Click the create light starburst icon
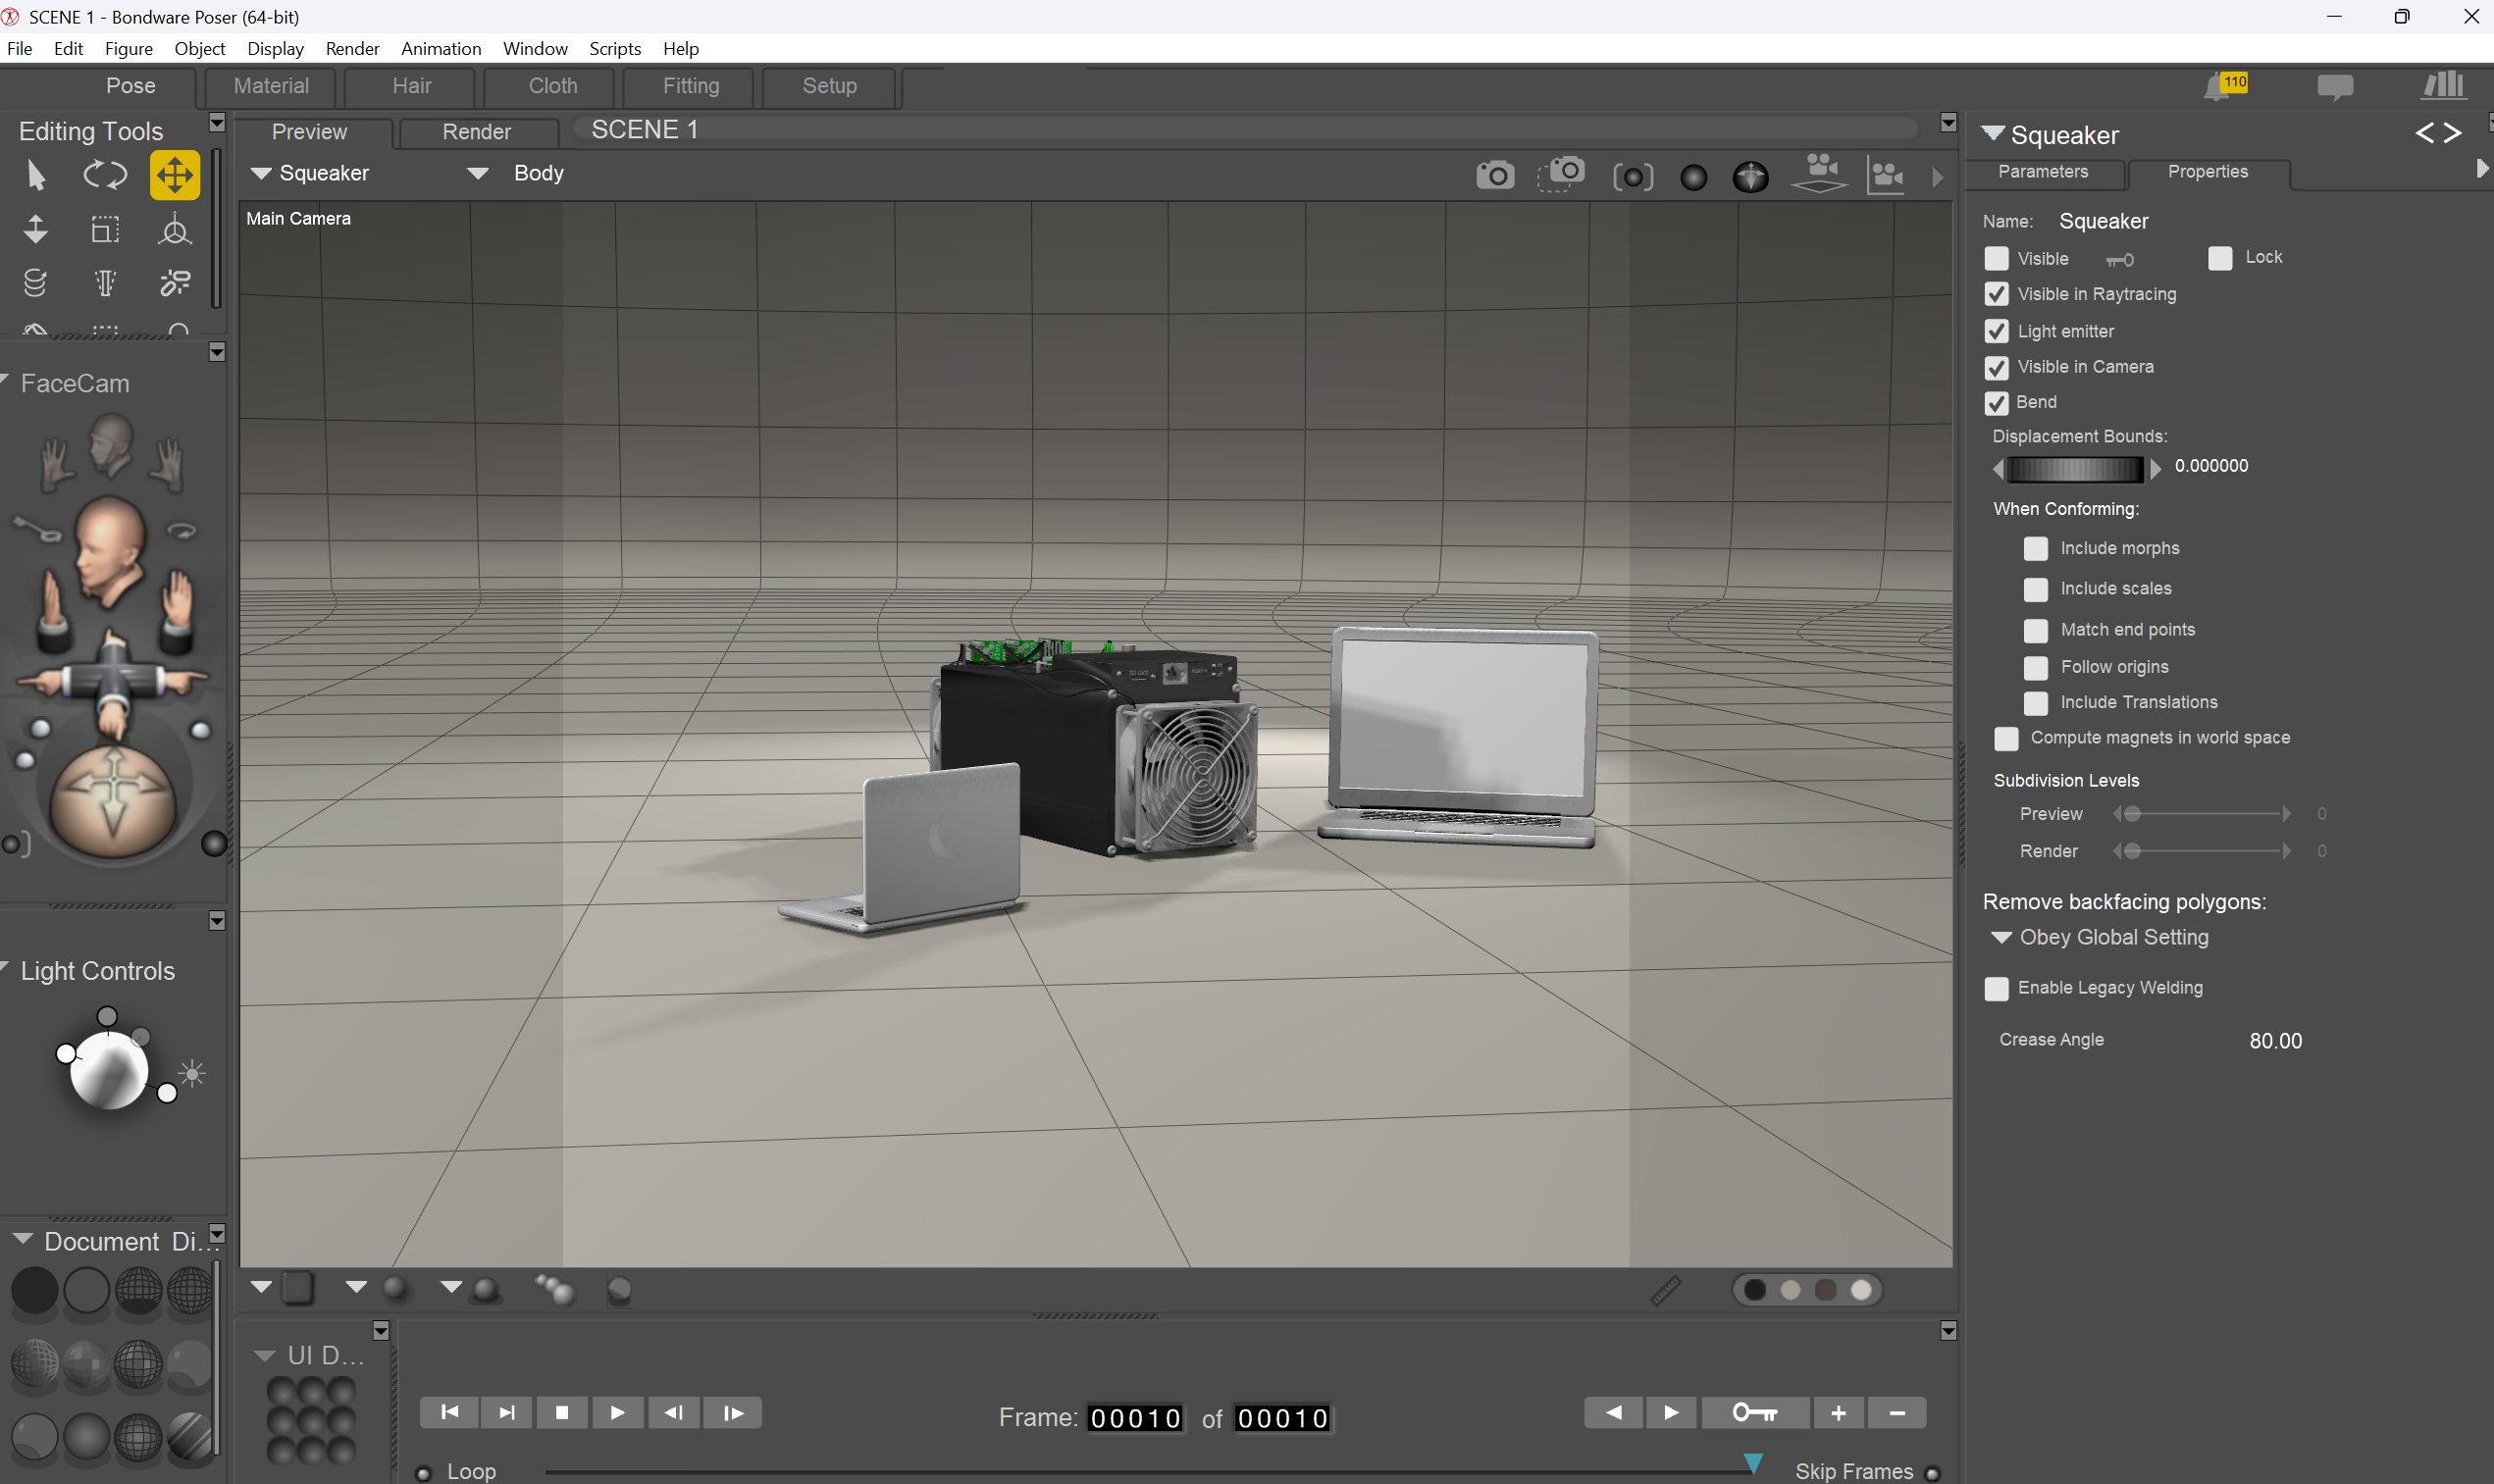 pos(193,1074)
